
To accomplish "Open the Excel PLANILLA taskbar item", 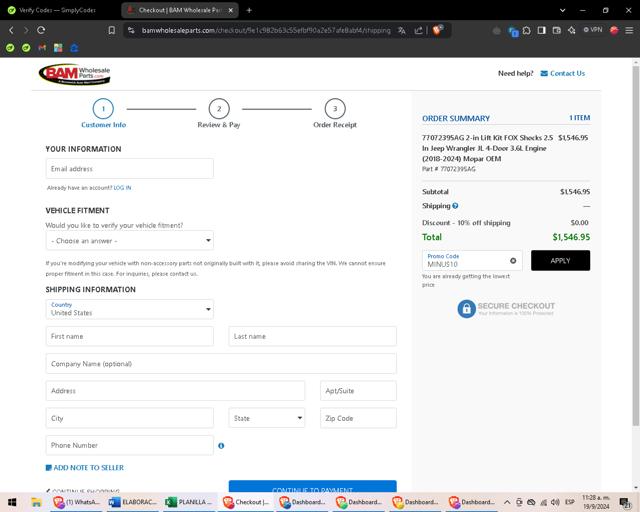I will (189, 502).
